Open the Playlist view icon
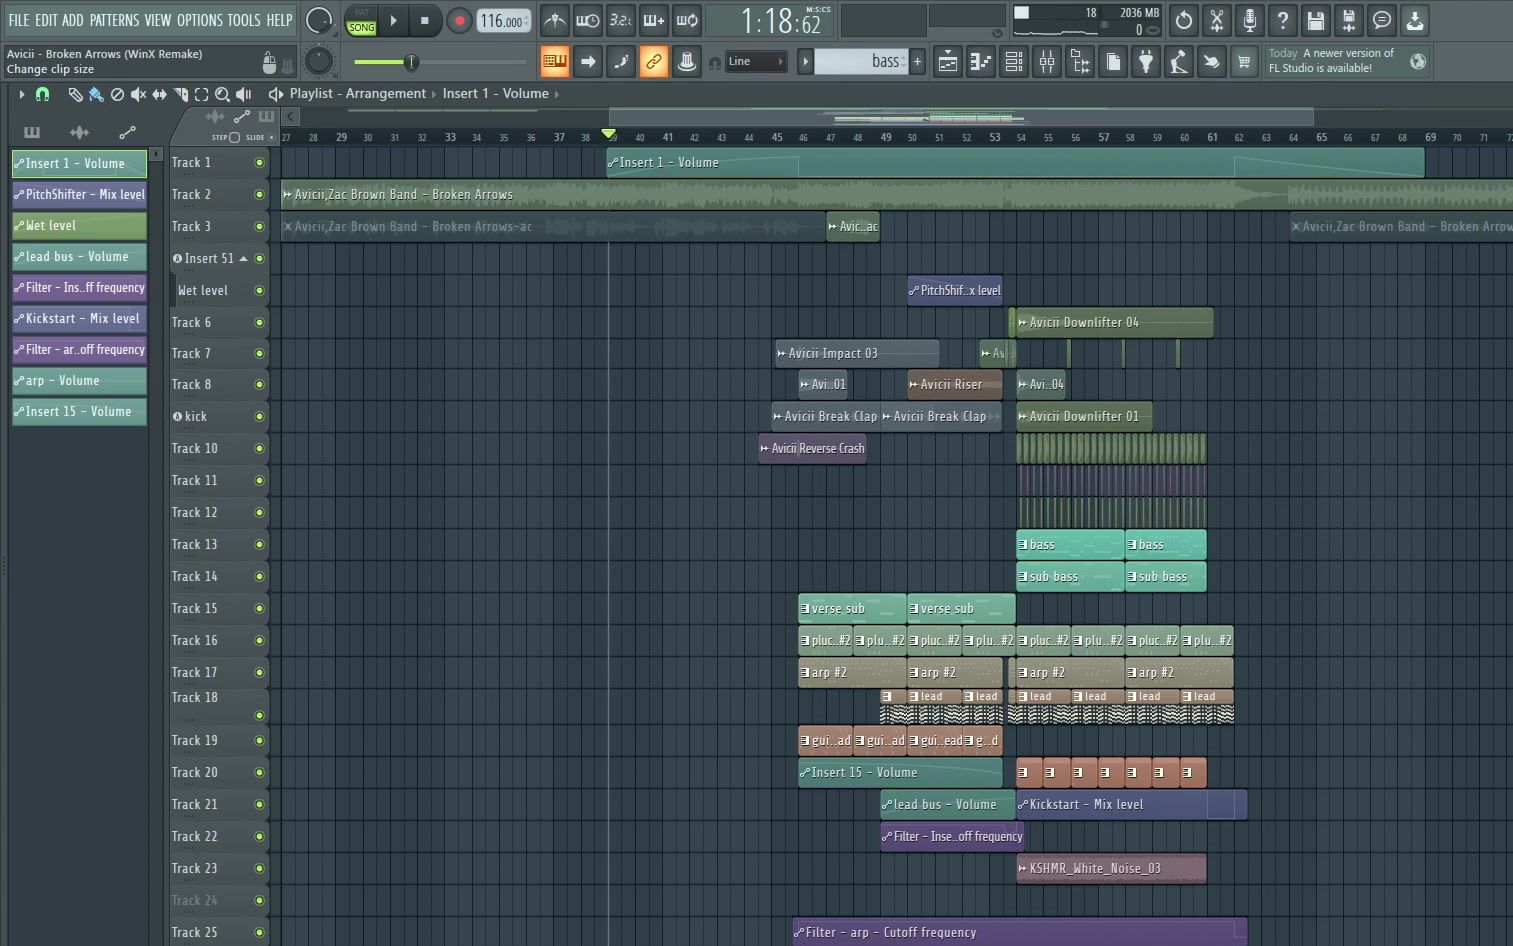The width and height of the screenshot is (1513, 946). tap(948, 62)
